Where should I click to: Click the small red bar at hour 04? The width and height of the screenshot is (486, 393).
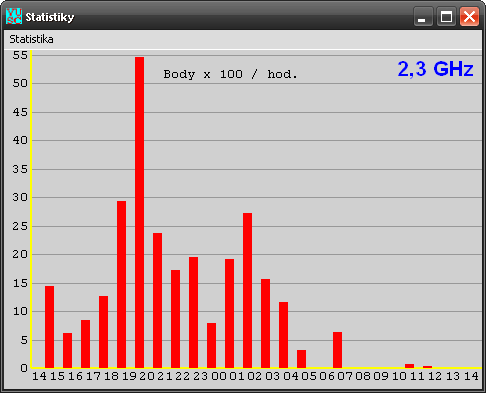click(301, 359)
